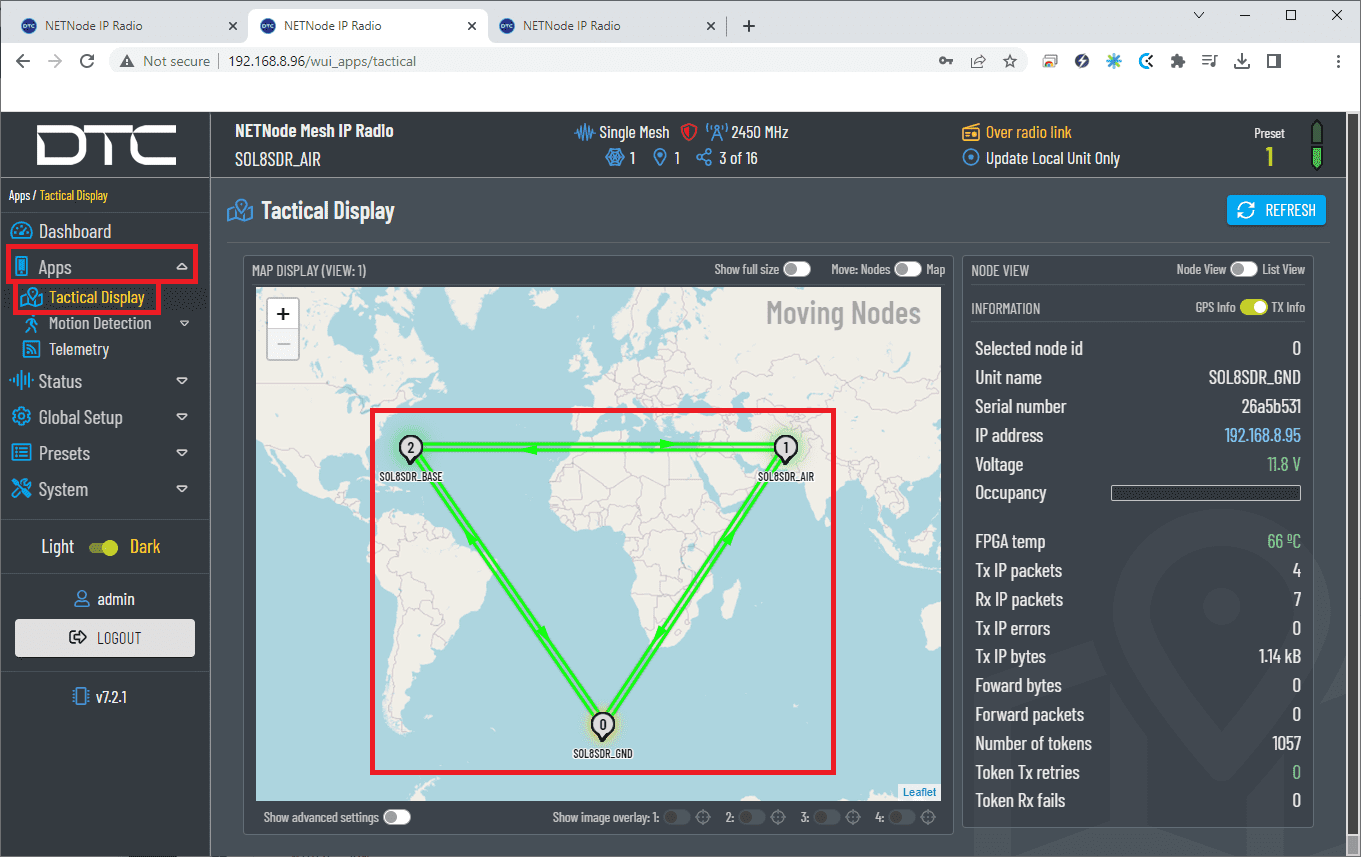Image resolution: width=1361 pixels, height=857 pixels.
Task: Enable Show advanced settings toggle
Action: tap(397, 817)
